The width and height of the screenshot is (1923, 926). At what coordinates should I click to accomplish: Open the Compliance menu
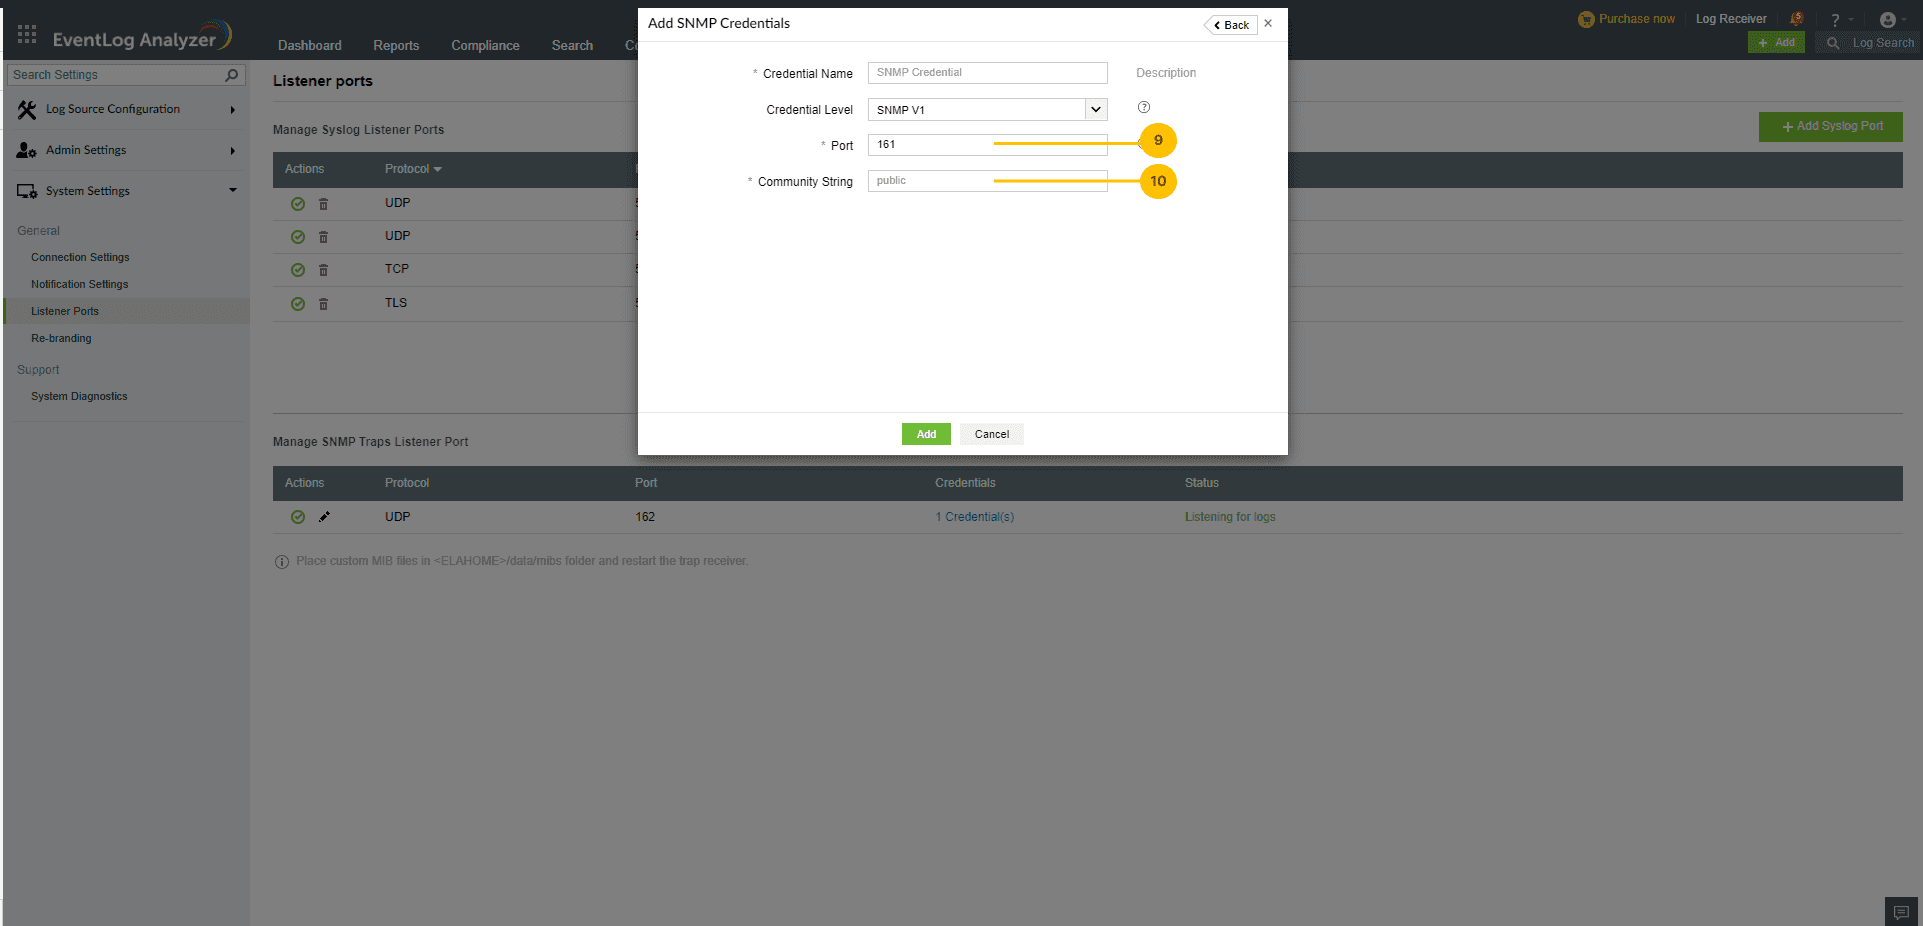(485, 45)
